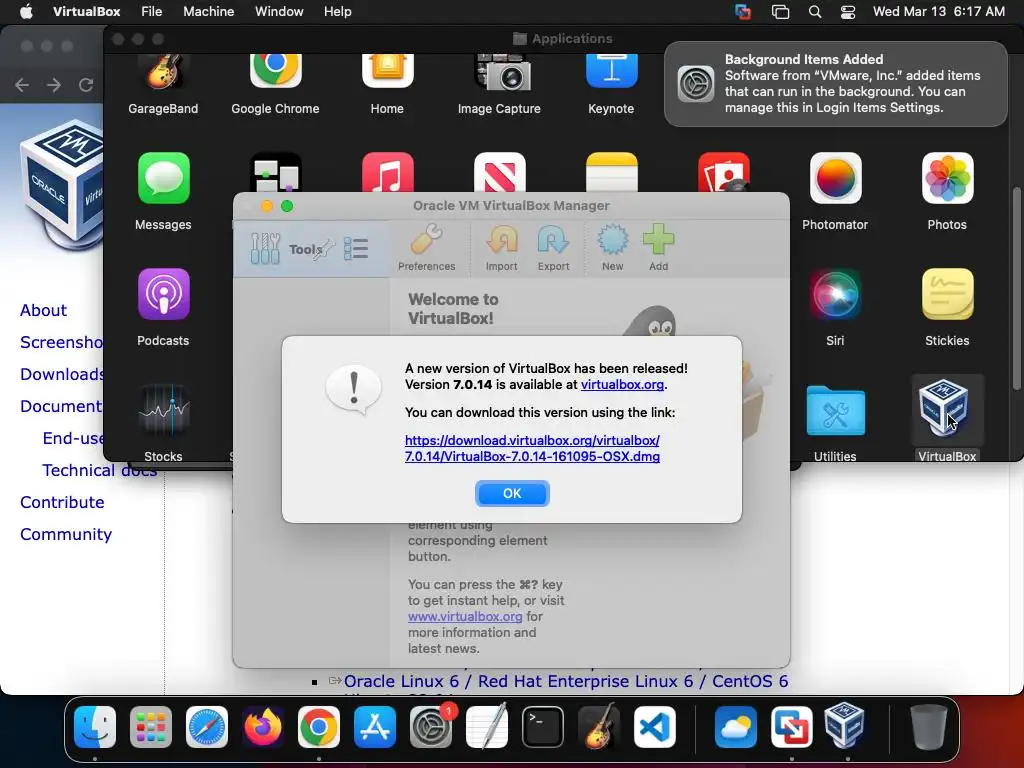
Task: Open Preferences in the VirtualBox Manager toolbar
Action: point(426,248)
